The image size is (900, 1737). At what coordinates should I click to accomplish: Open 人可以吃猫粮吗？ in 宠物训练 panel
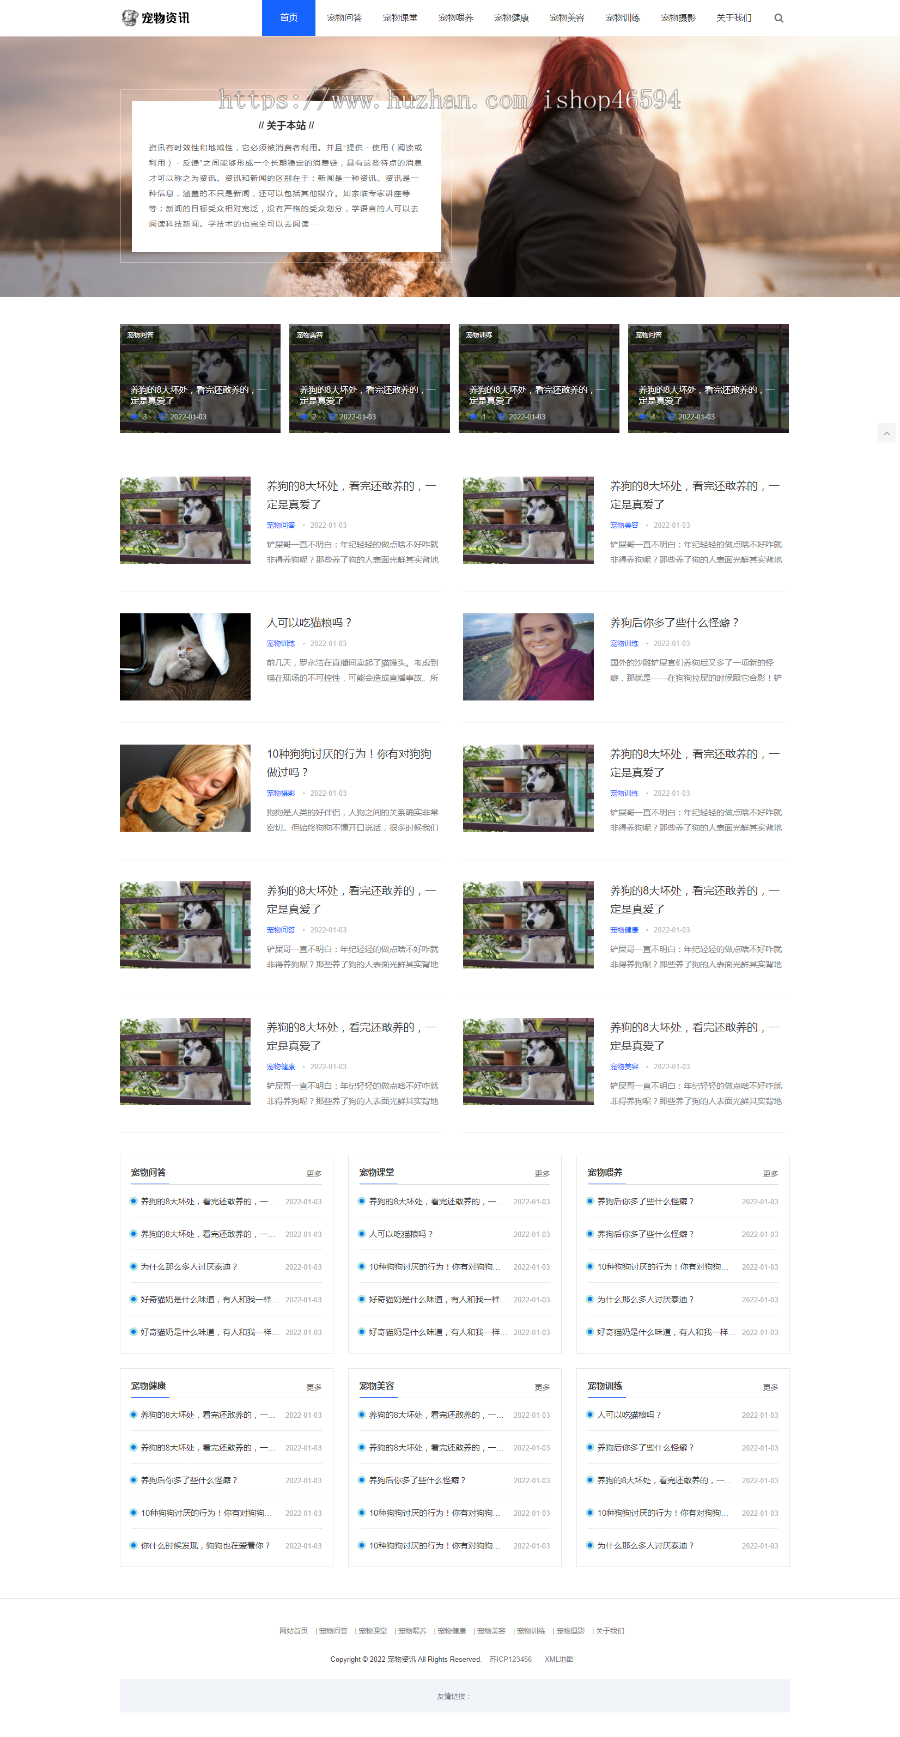coord(629,1415)
